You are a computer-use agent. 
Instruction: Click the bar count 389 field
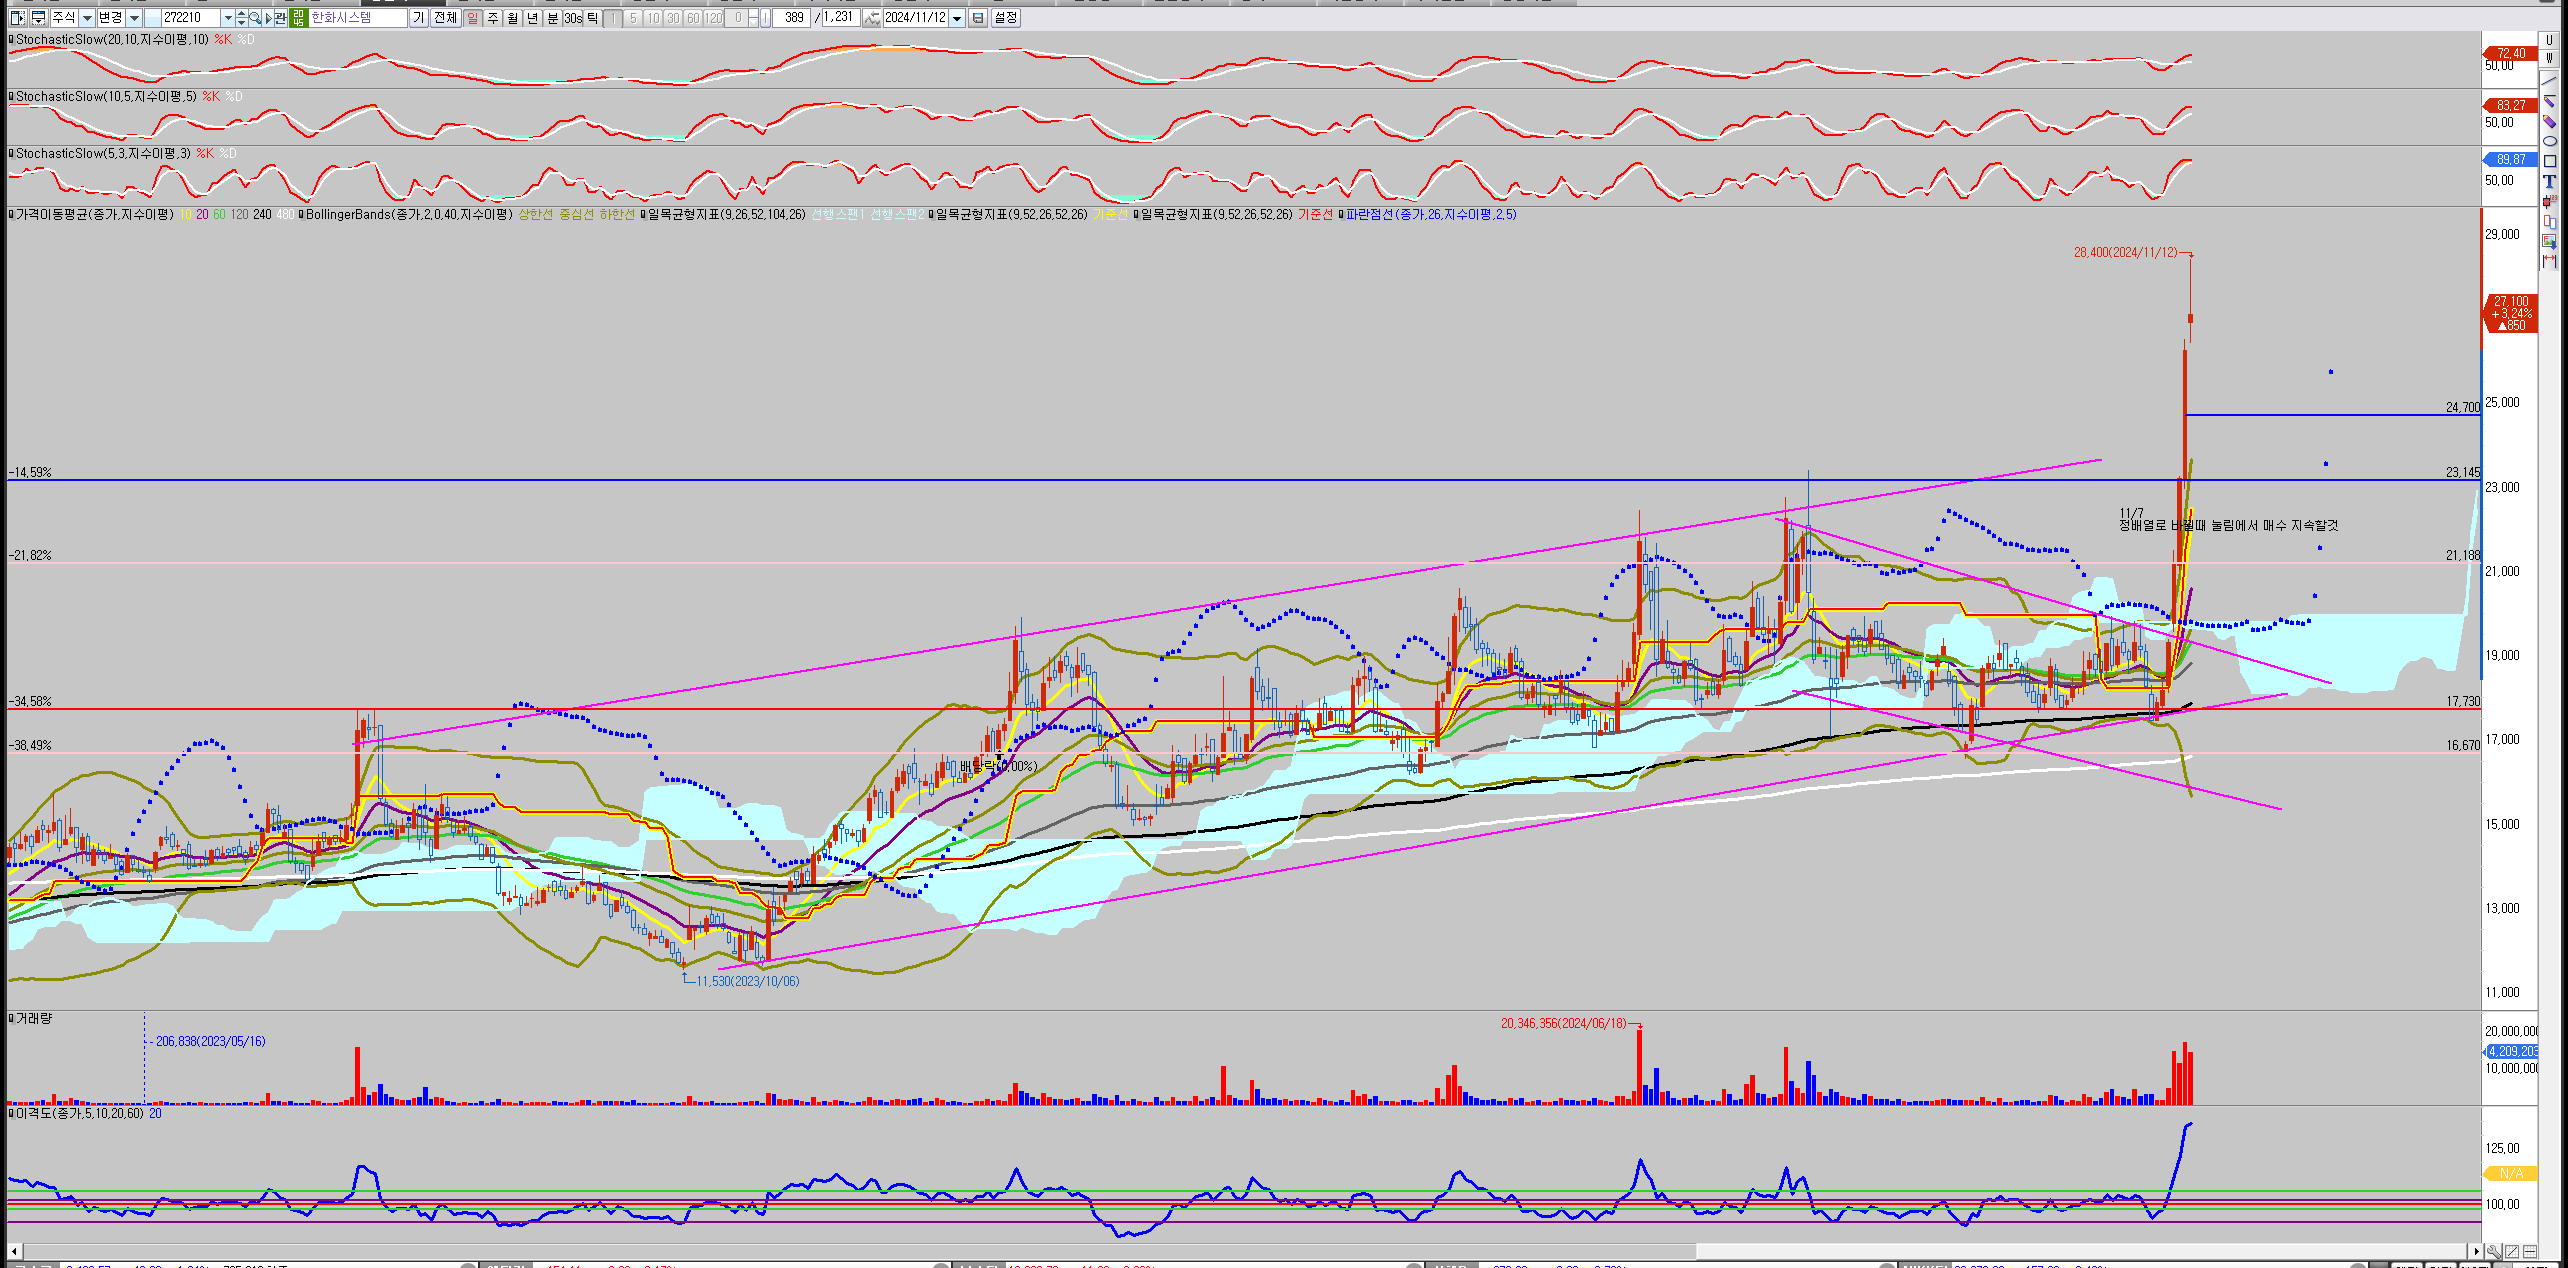(792, 18)
